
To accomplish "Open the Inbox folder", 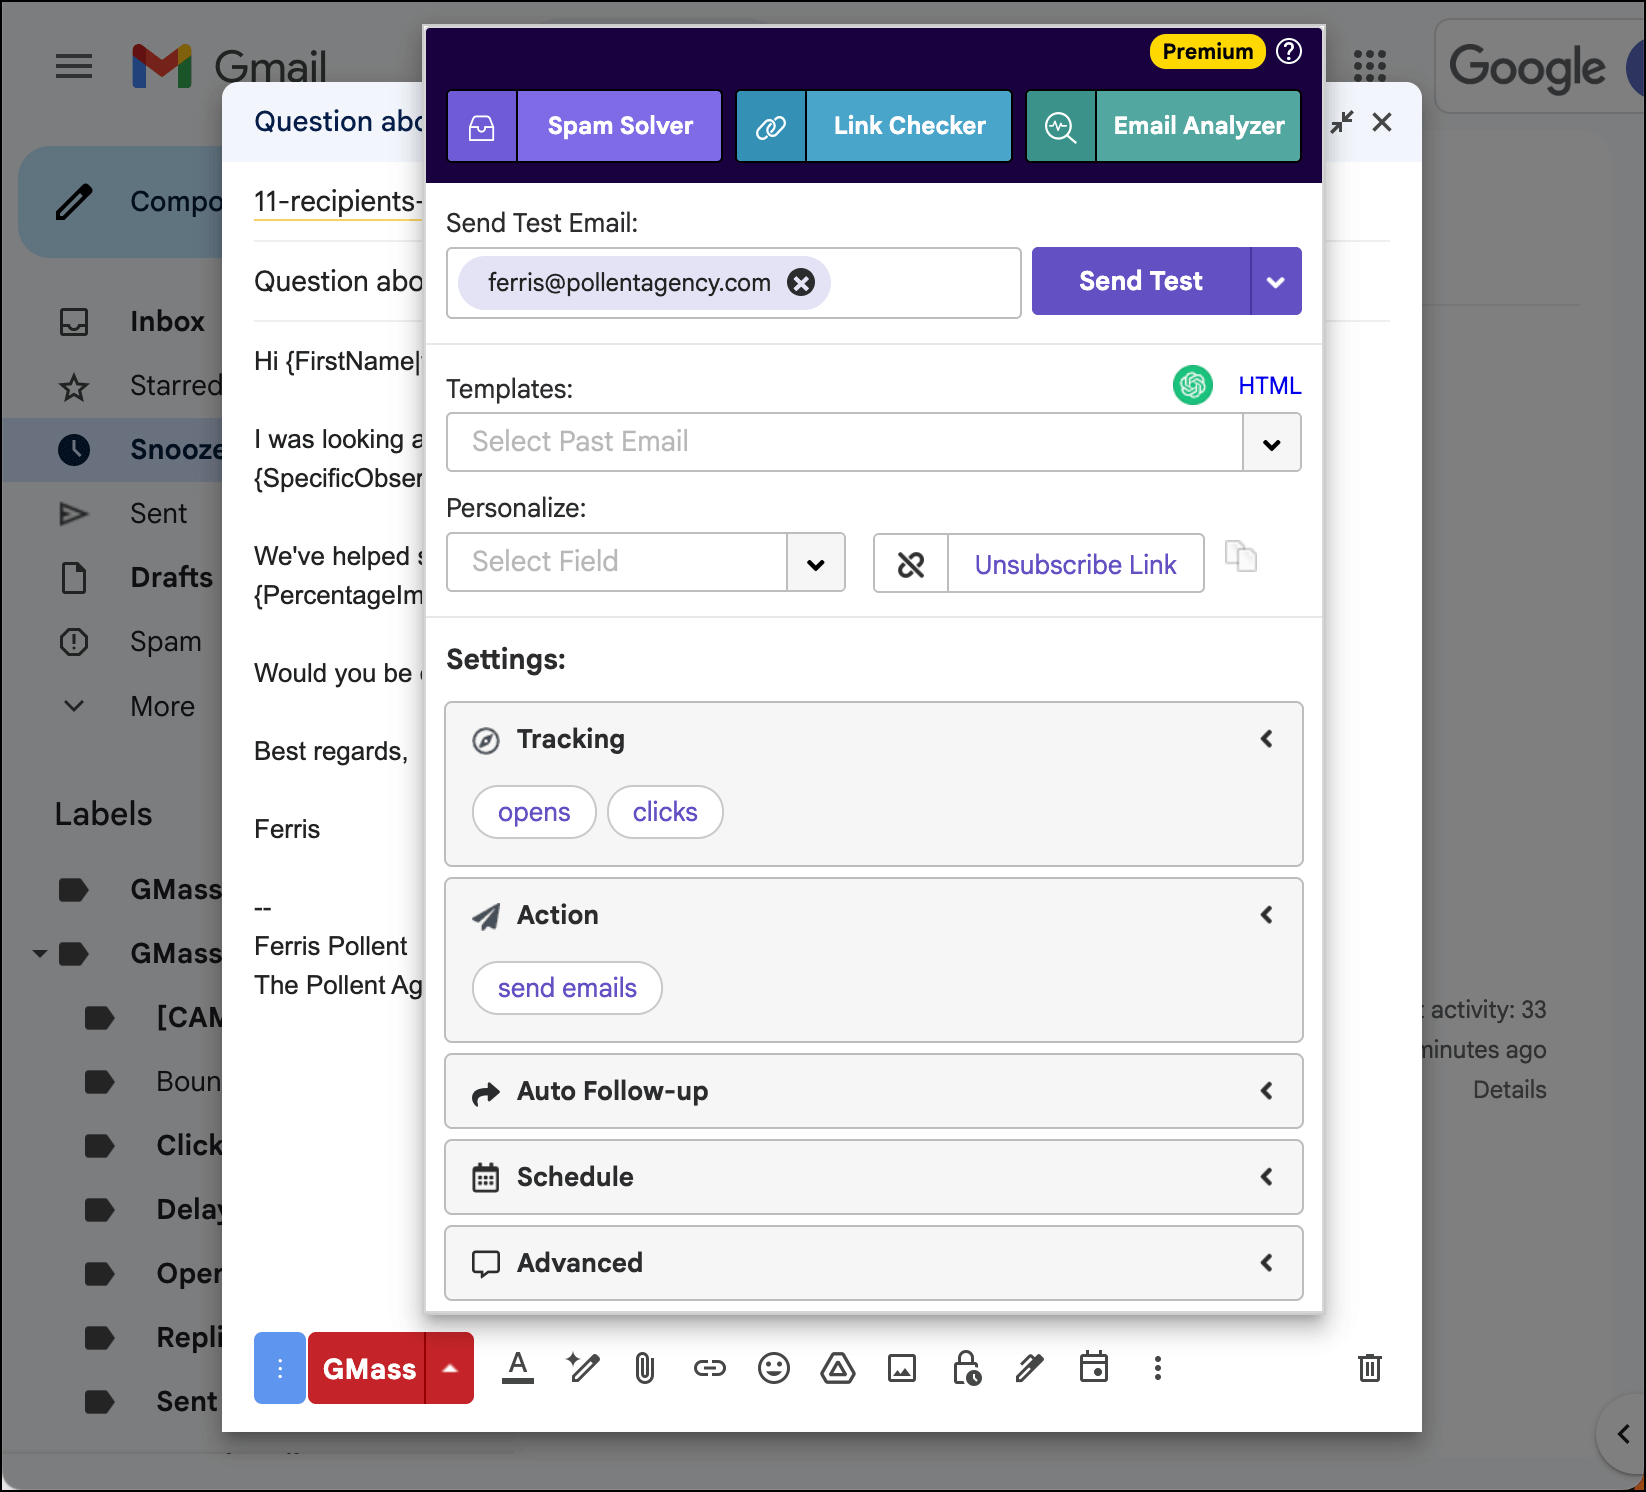I will (x=167, y=322).
